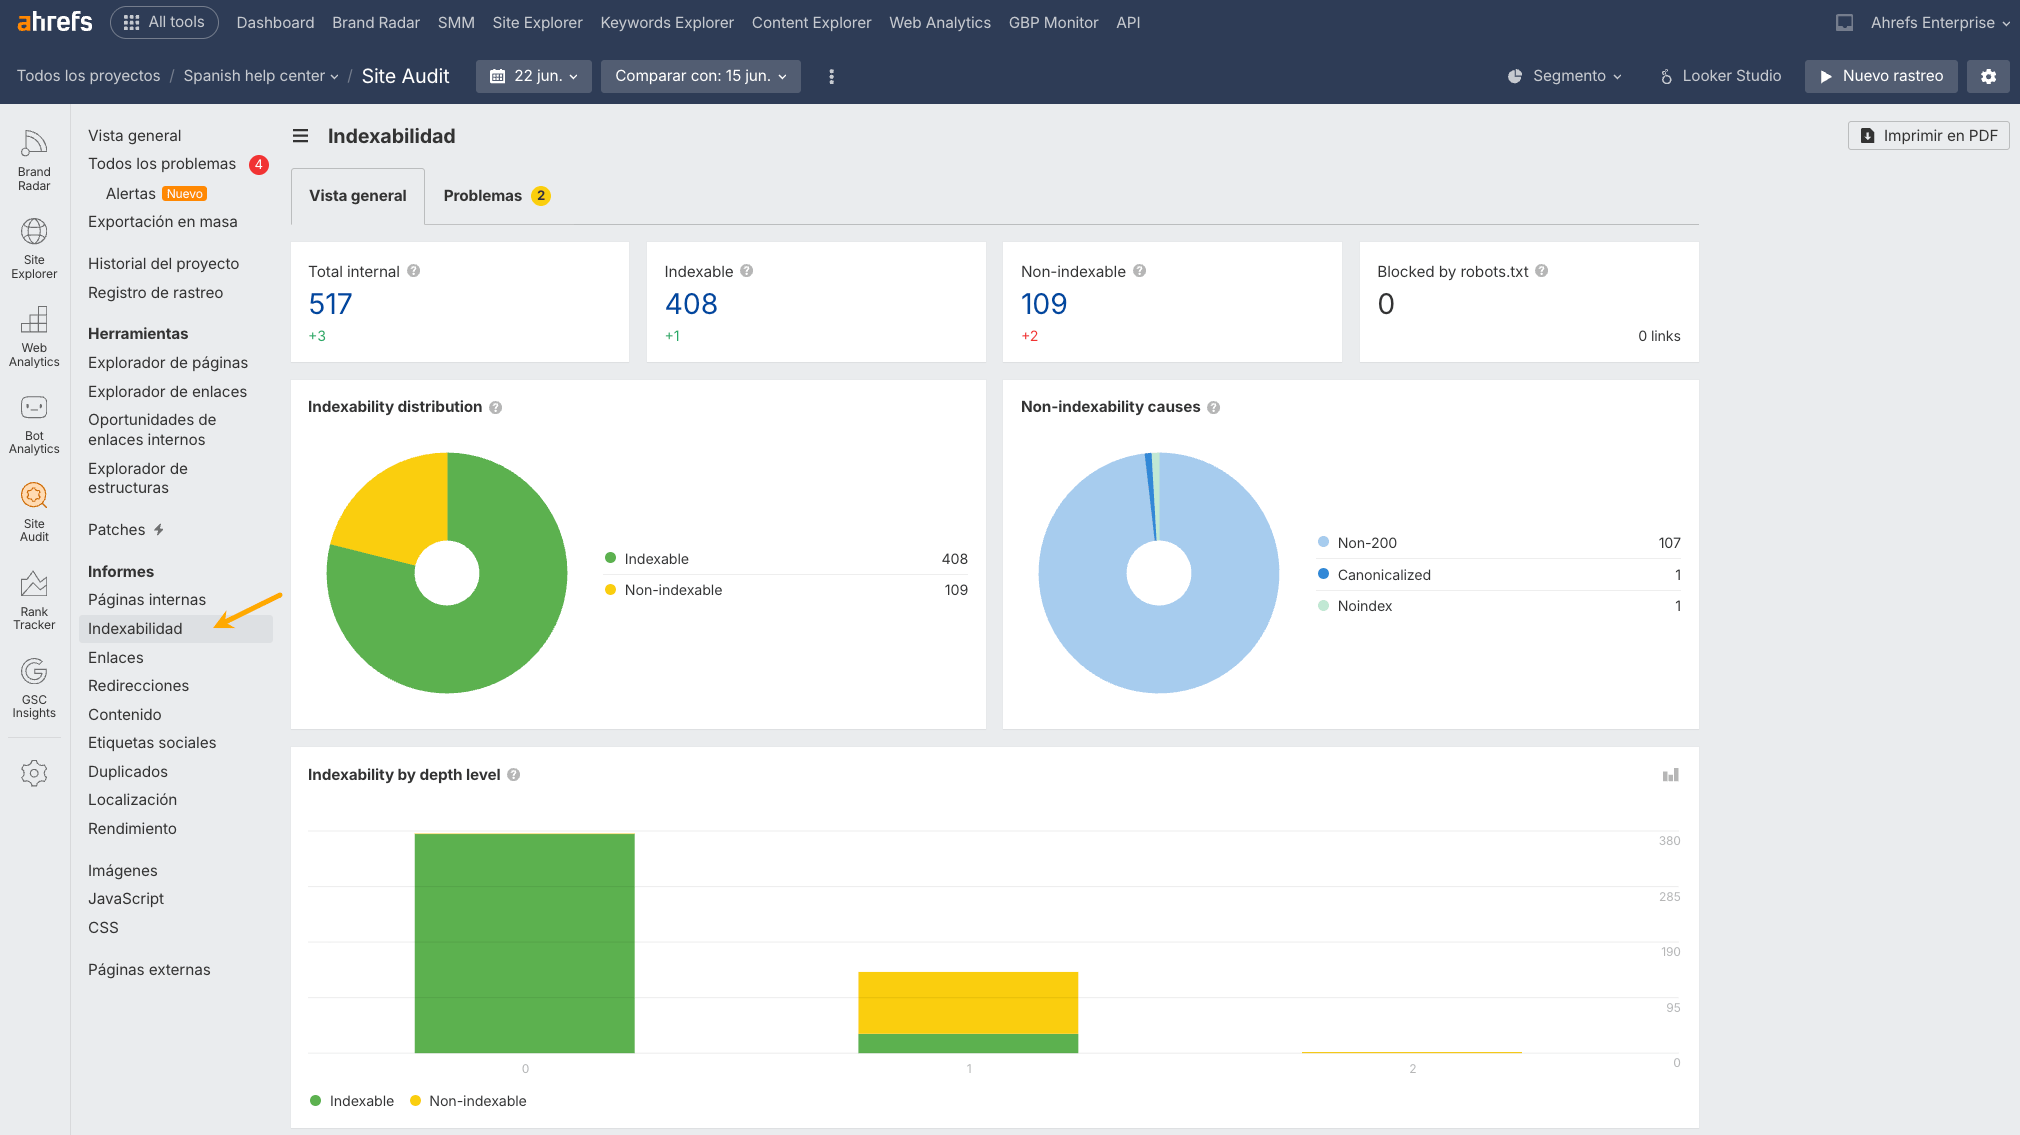Screen dimensions: 2020x1135
Task: Open the 22 jun. date picker
Action: pos(534,76)
